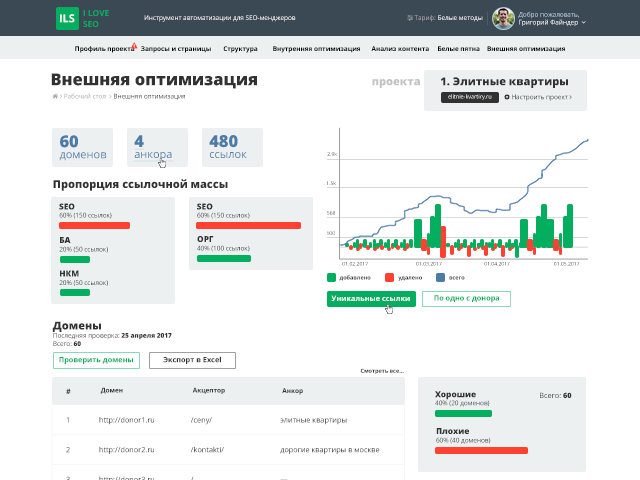Image resolution: width=640 pixels, height=480 pixels.
Task: Select По одно с донора chart mode
Action: click(466, 299)
